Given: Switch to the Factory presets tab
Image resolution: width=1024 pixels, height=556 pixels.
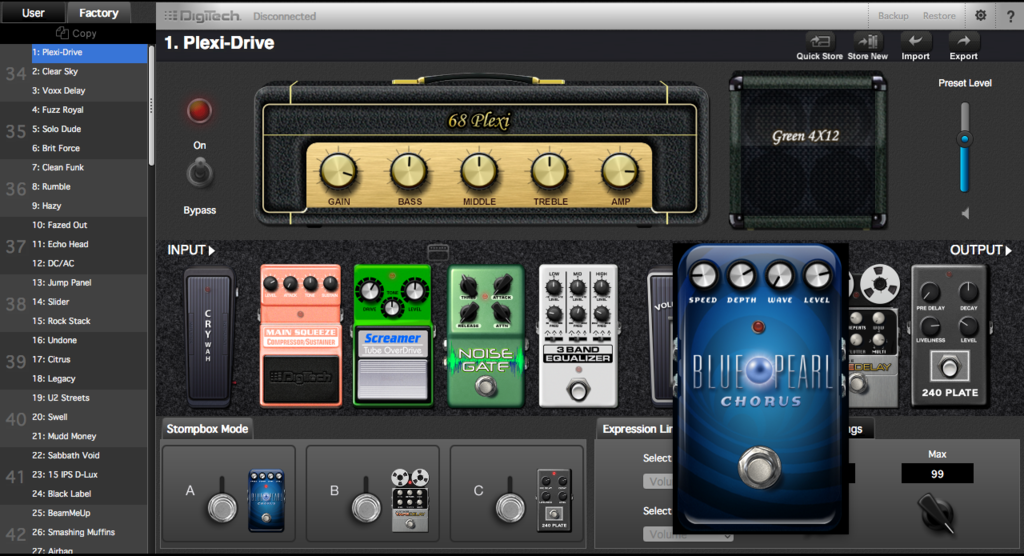Looking at the screenshot, I should [99, 12].
